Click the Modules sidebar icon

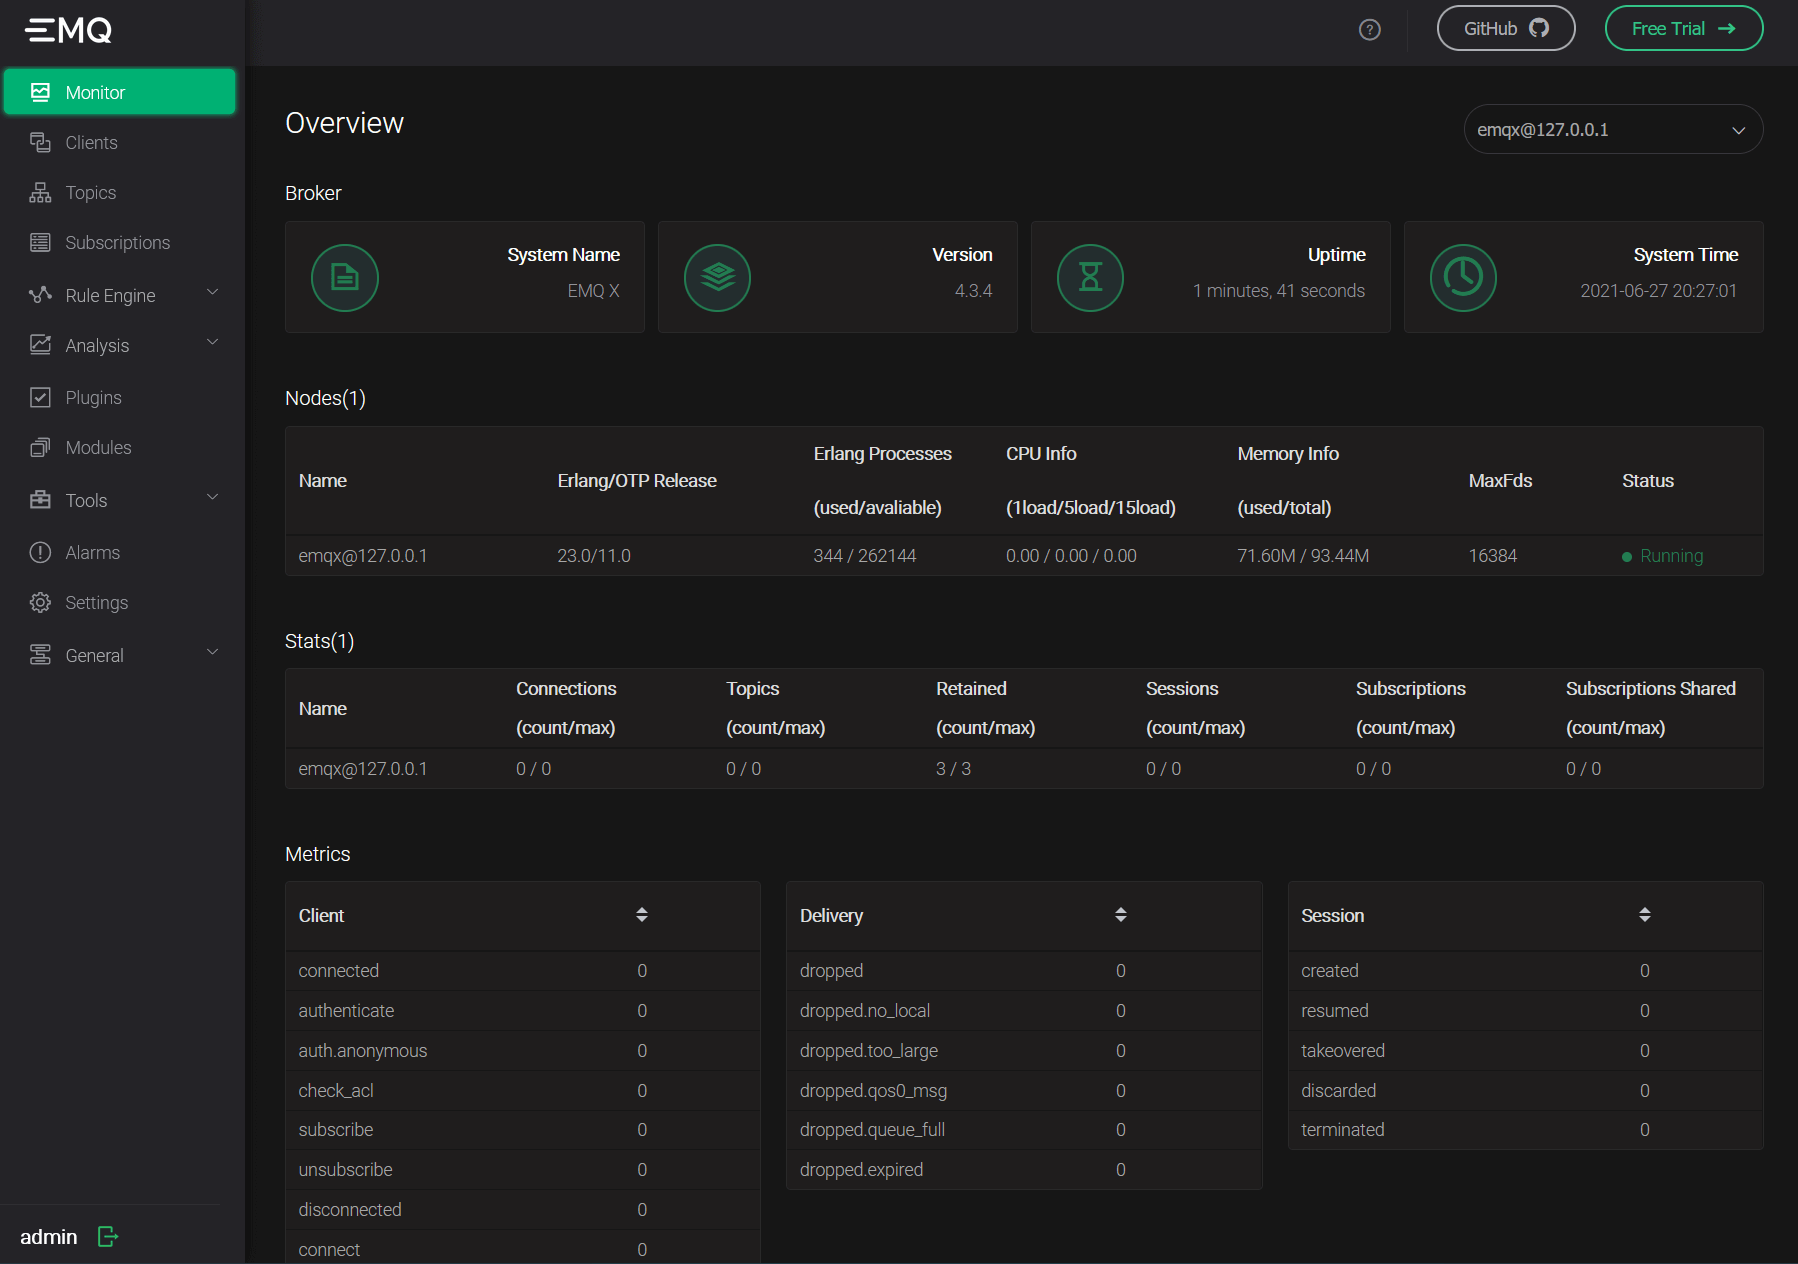coord(40,447)
